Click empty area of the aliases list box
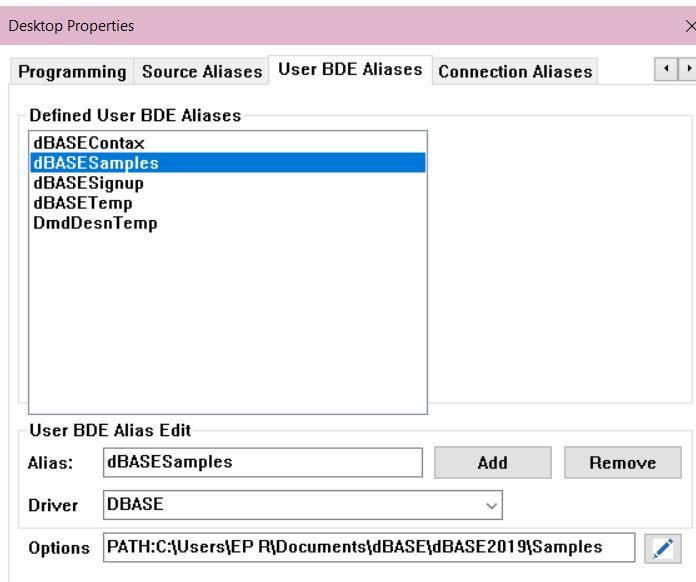Image resolution: width=696 pixels, height=582 pixels. click(227, 320)
